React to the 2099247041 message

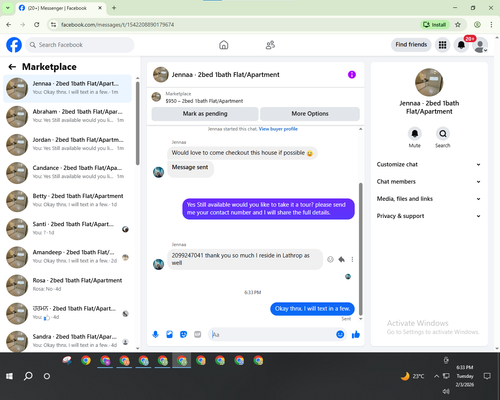330,259
